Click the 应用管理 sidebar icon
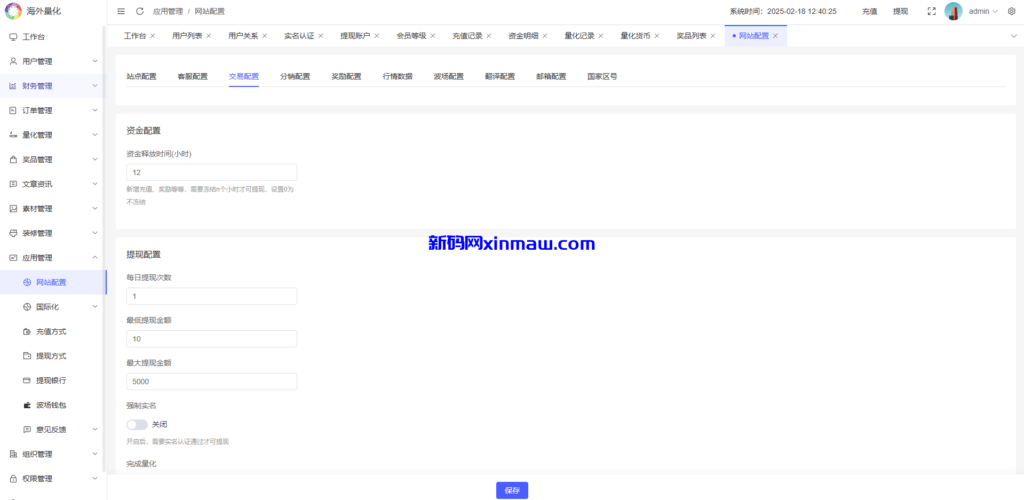Screen dimensions: 1024x500 (x=13, y=258)
